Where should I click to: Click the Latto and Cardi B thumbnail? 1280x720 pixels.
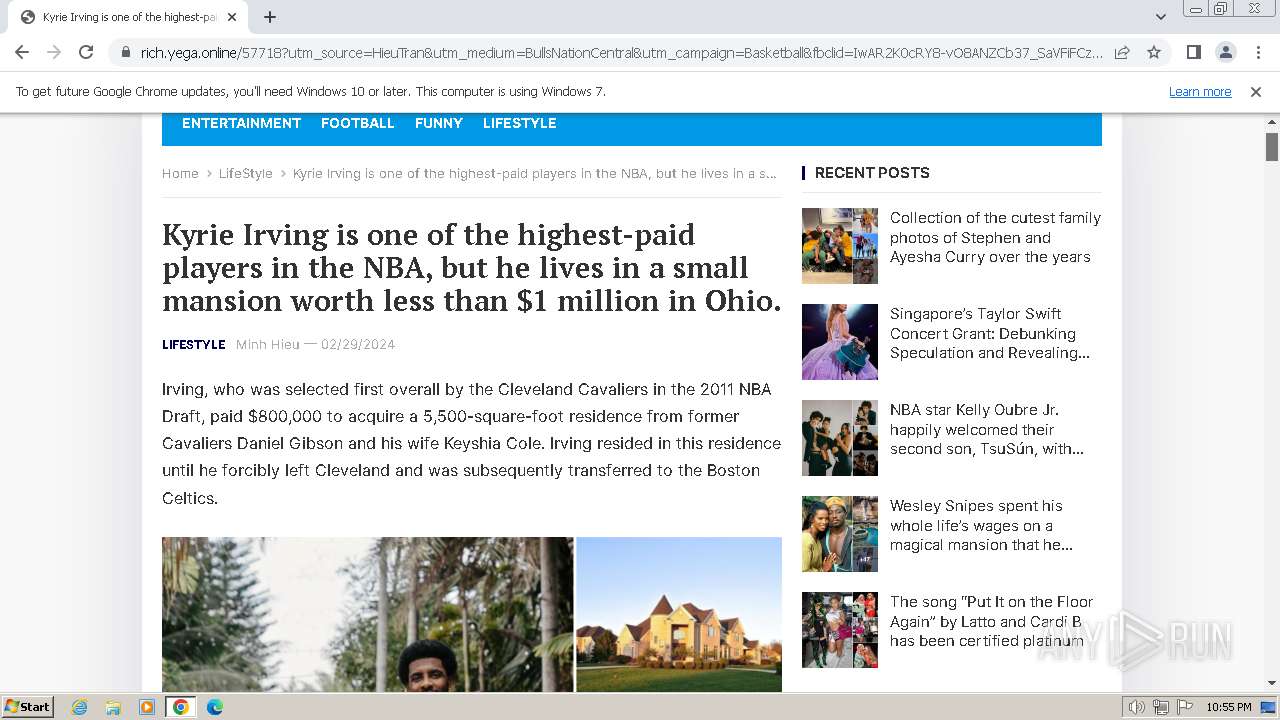[x=840, y=630]
